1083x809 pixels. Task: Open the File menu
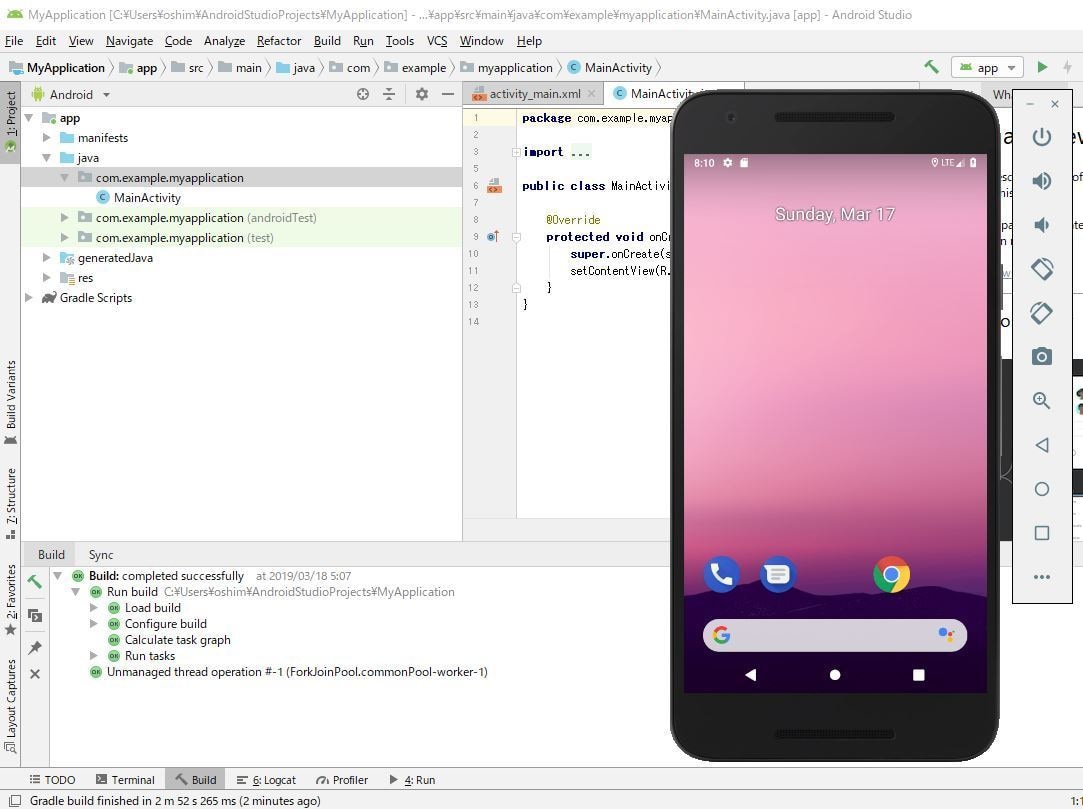point(14,41)
